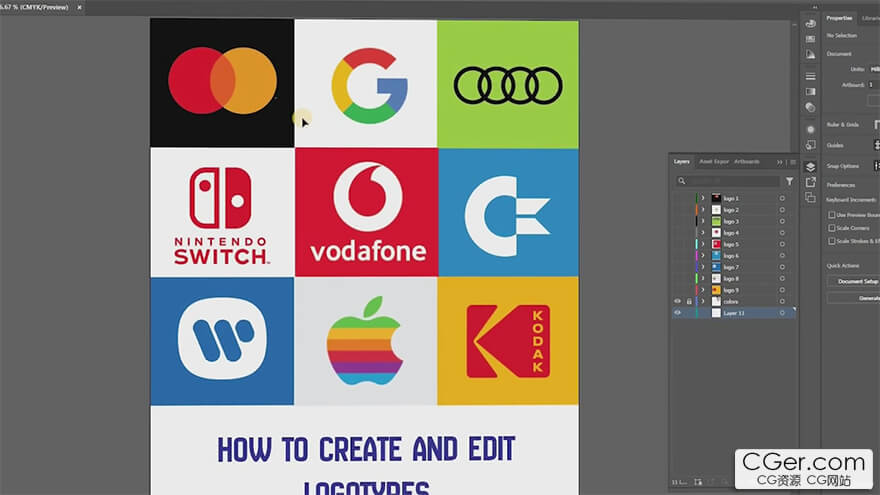The image size is (880, 495).
Task: Expand the logo 6 layer
Action: coord(703,255)
